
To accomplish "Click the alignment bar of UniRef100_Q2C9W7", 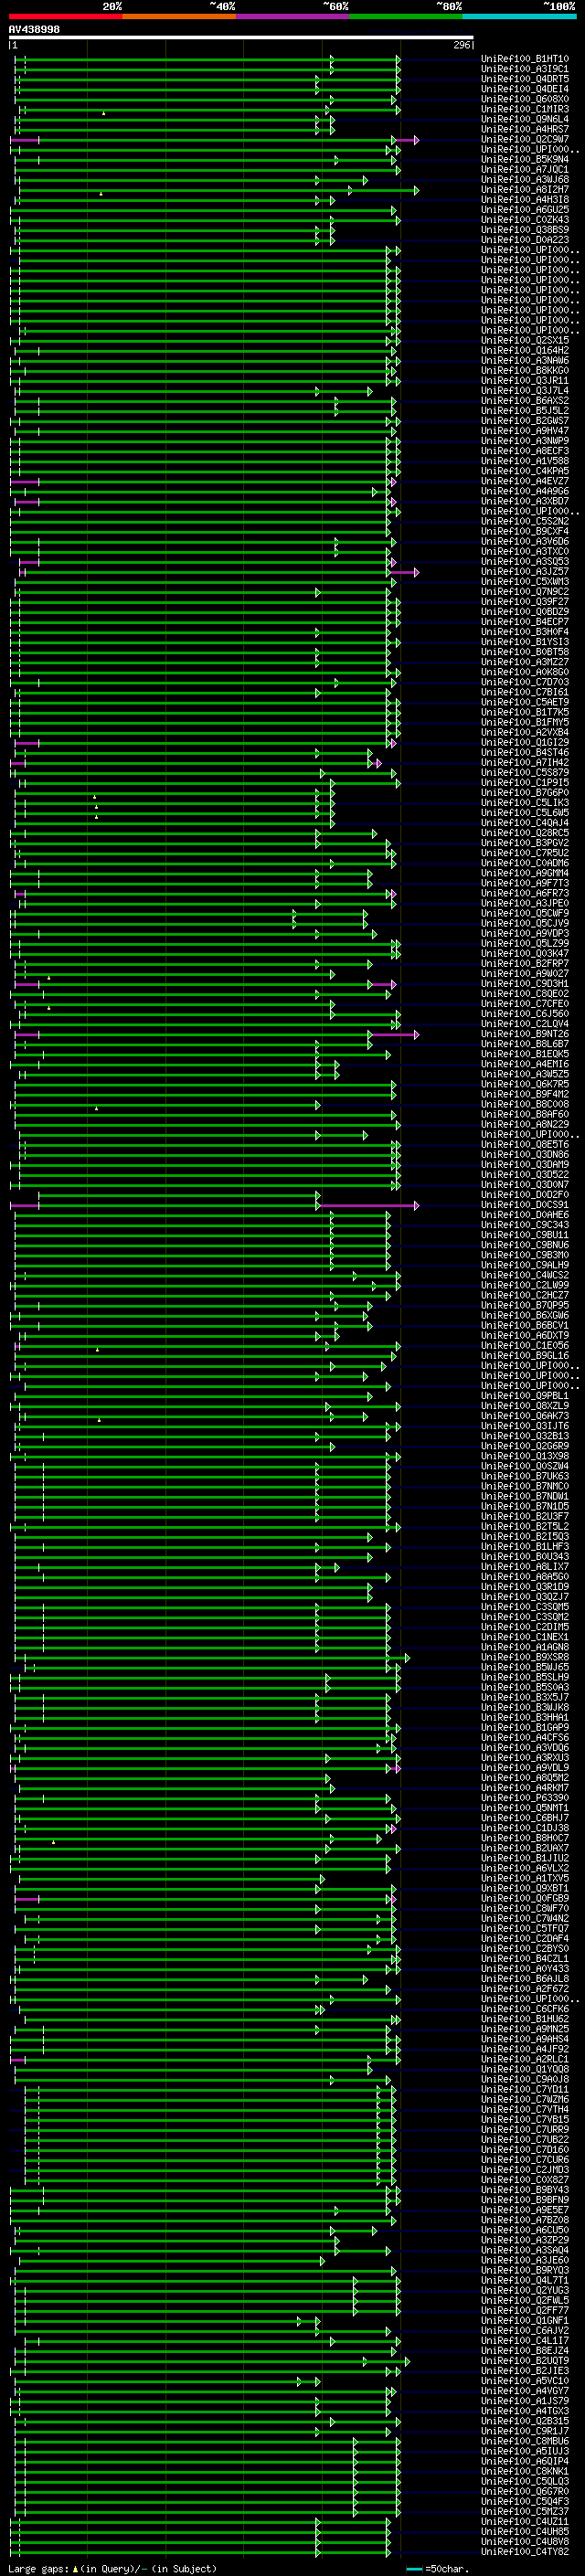I will [x=214, y=140].
